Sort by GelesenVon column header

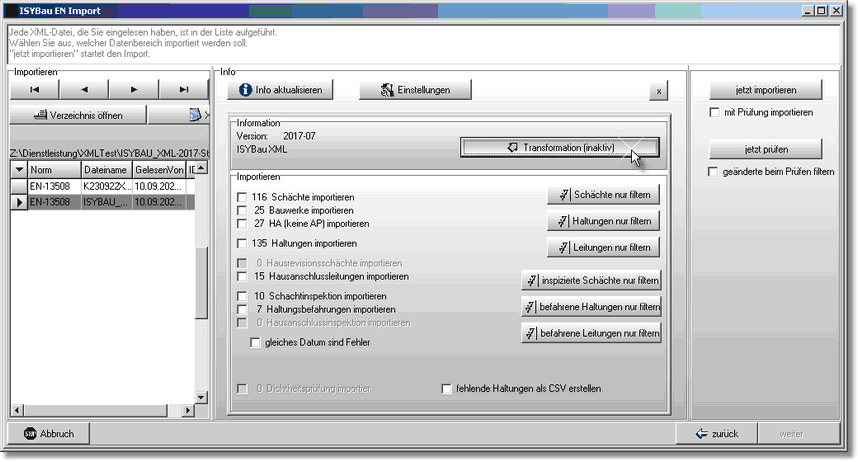159,170
